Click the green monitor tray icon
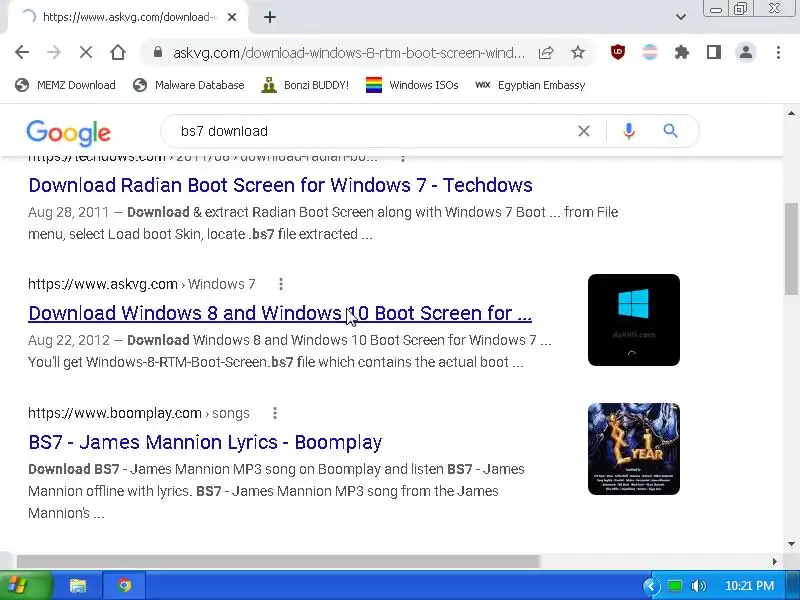The image size is (800, 600). coord(675,586)
